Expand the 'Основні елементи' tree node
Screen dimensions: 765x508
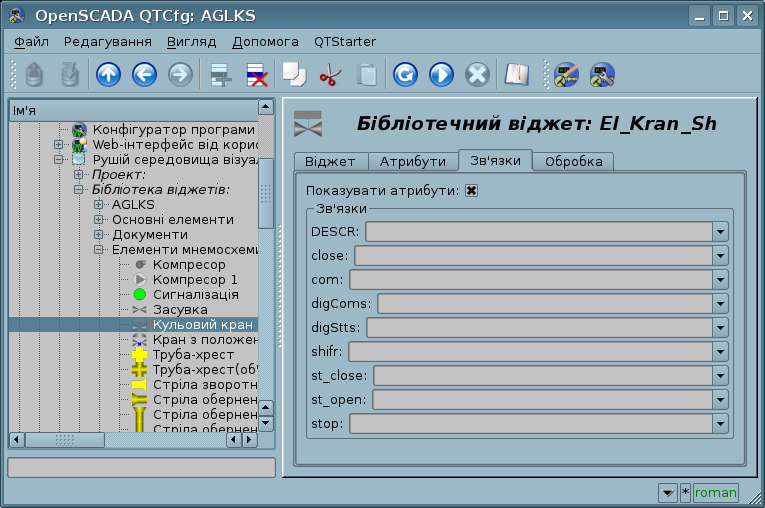pos(99,219)
